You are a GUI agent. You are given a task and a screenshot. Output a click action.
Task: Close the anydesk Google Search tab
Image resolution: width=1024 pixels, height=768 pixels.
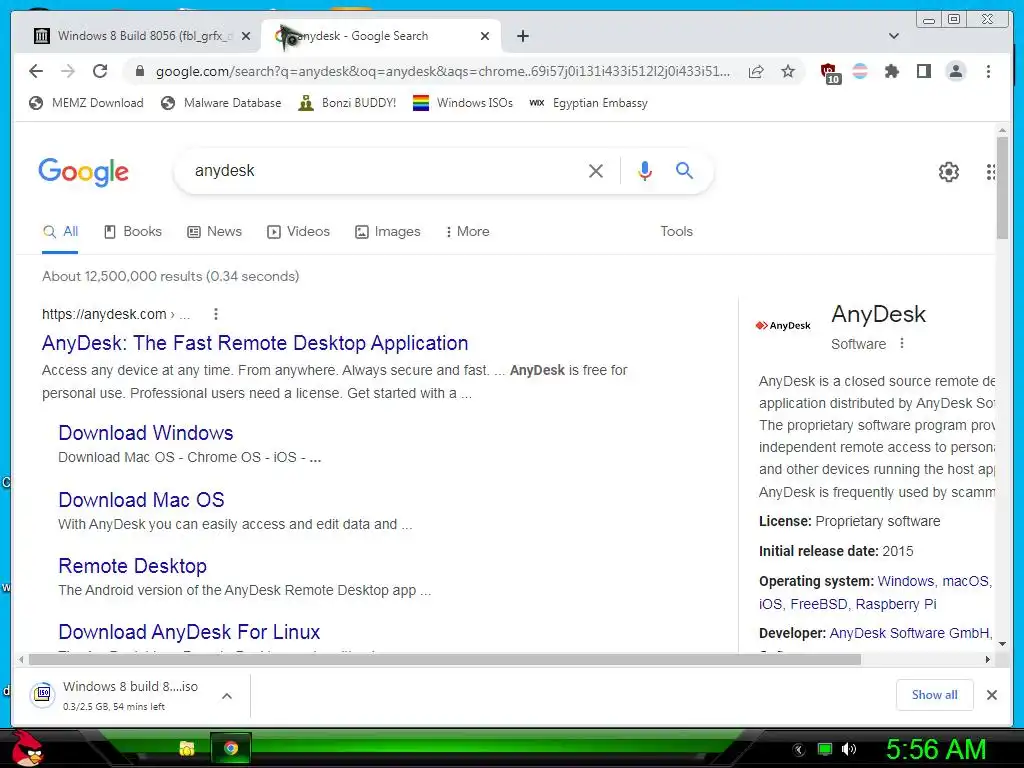[485, 37]
